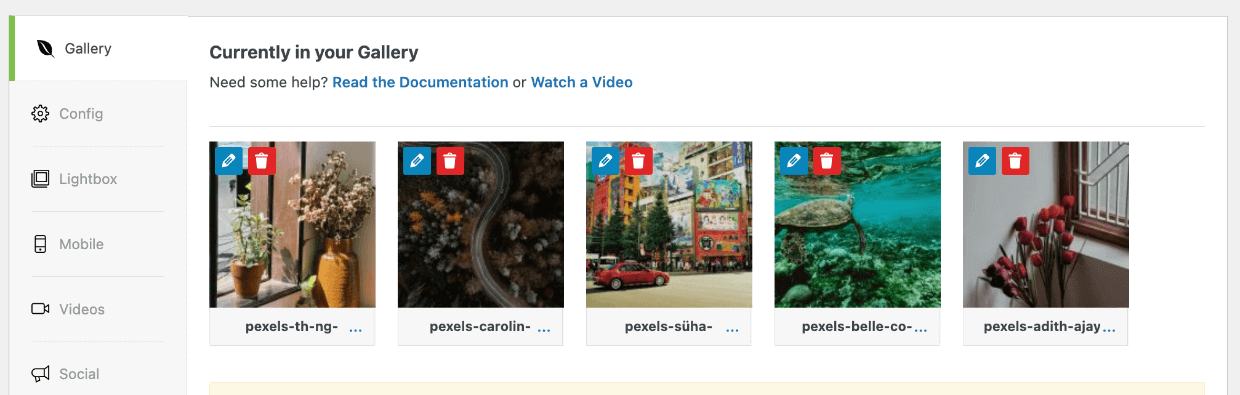Click the pencil icon on pexels-carolin- image

tap(417, 160)
